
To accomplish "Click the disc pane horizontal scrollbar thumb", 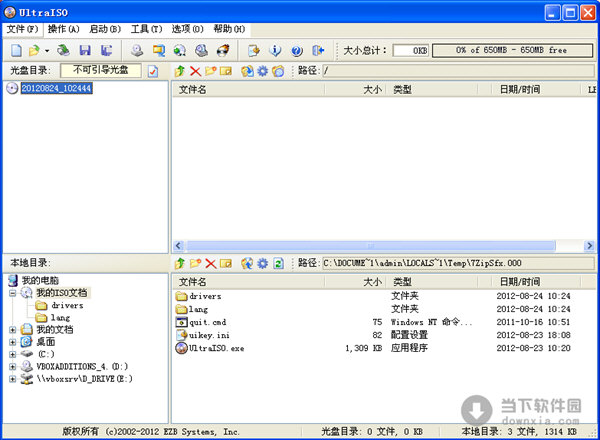I will [370, 245].
